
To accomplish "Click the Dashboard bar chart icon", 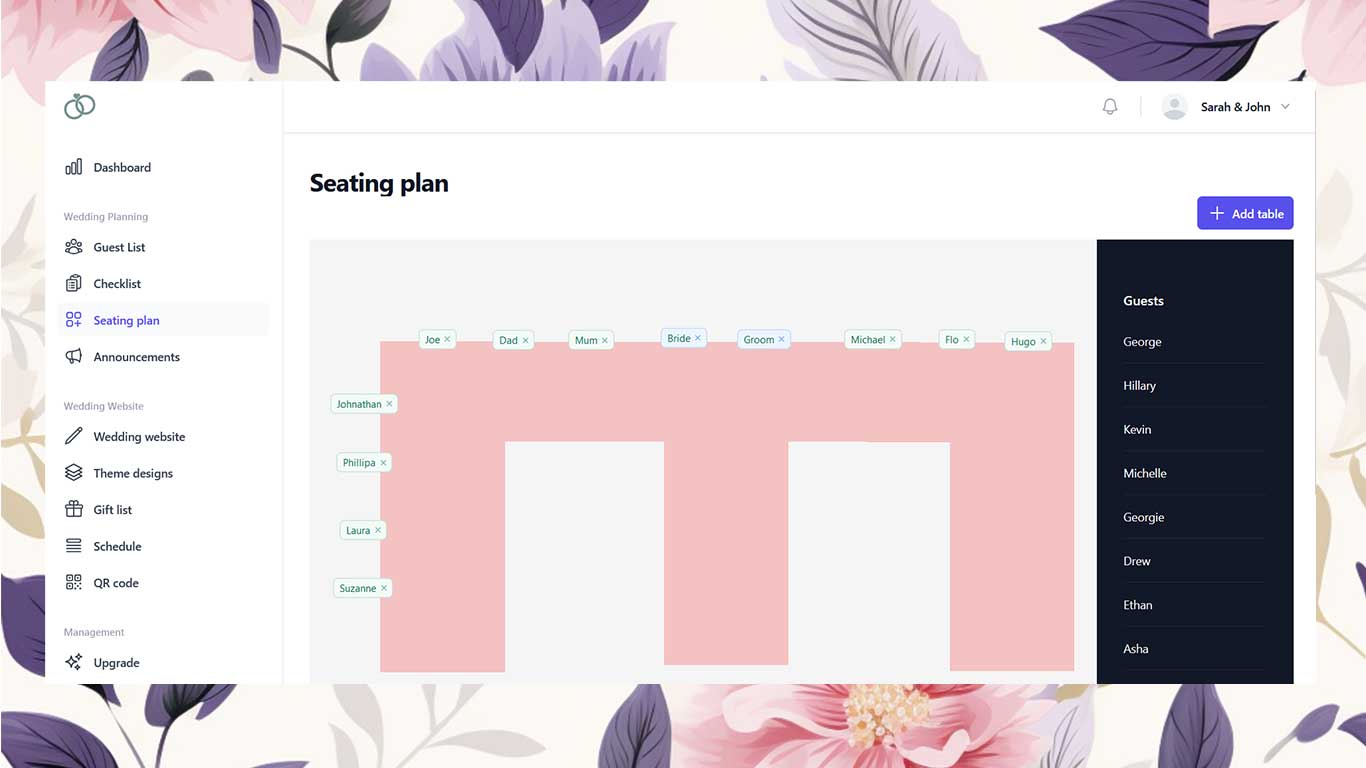I will coord(74,167).
